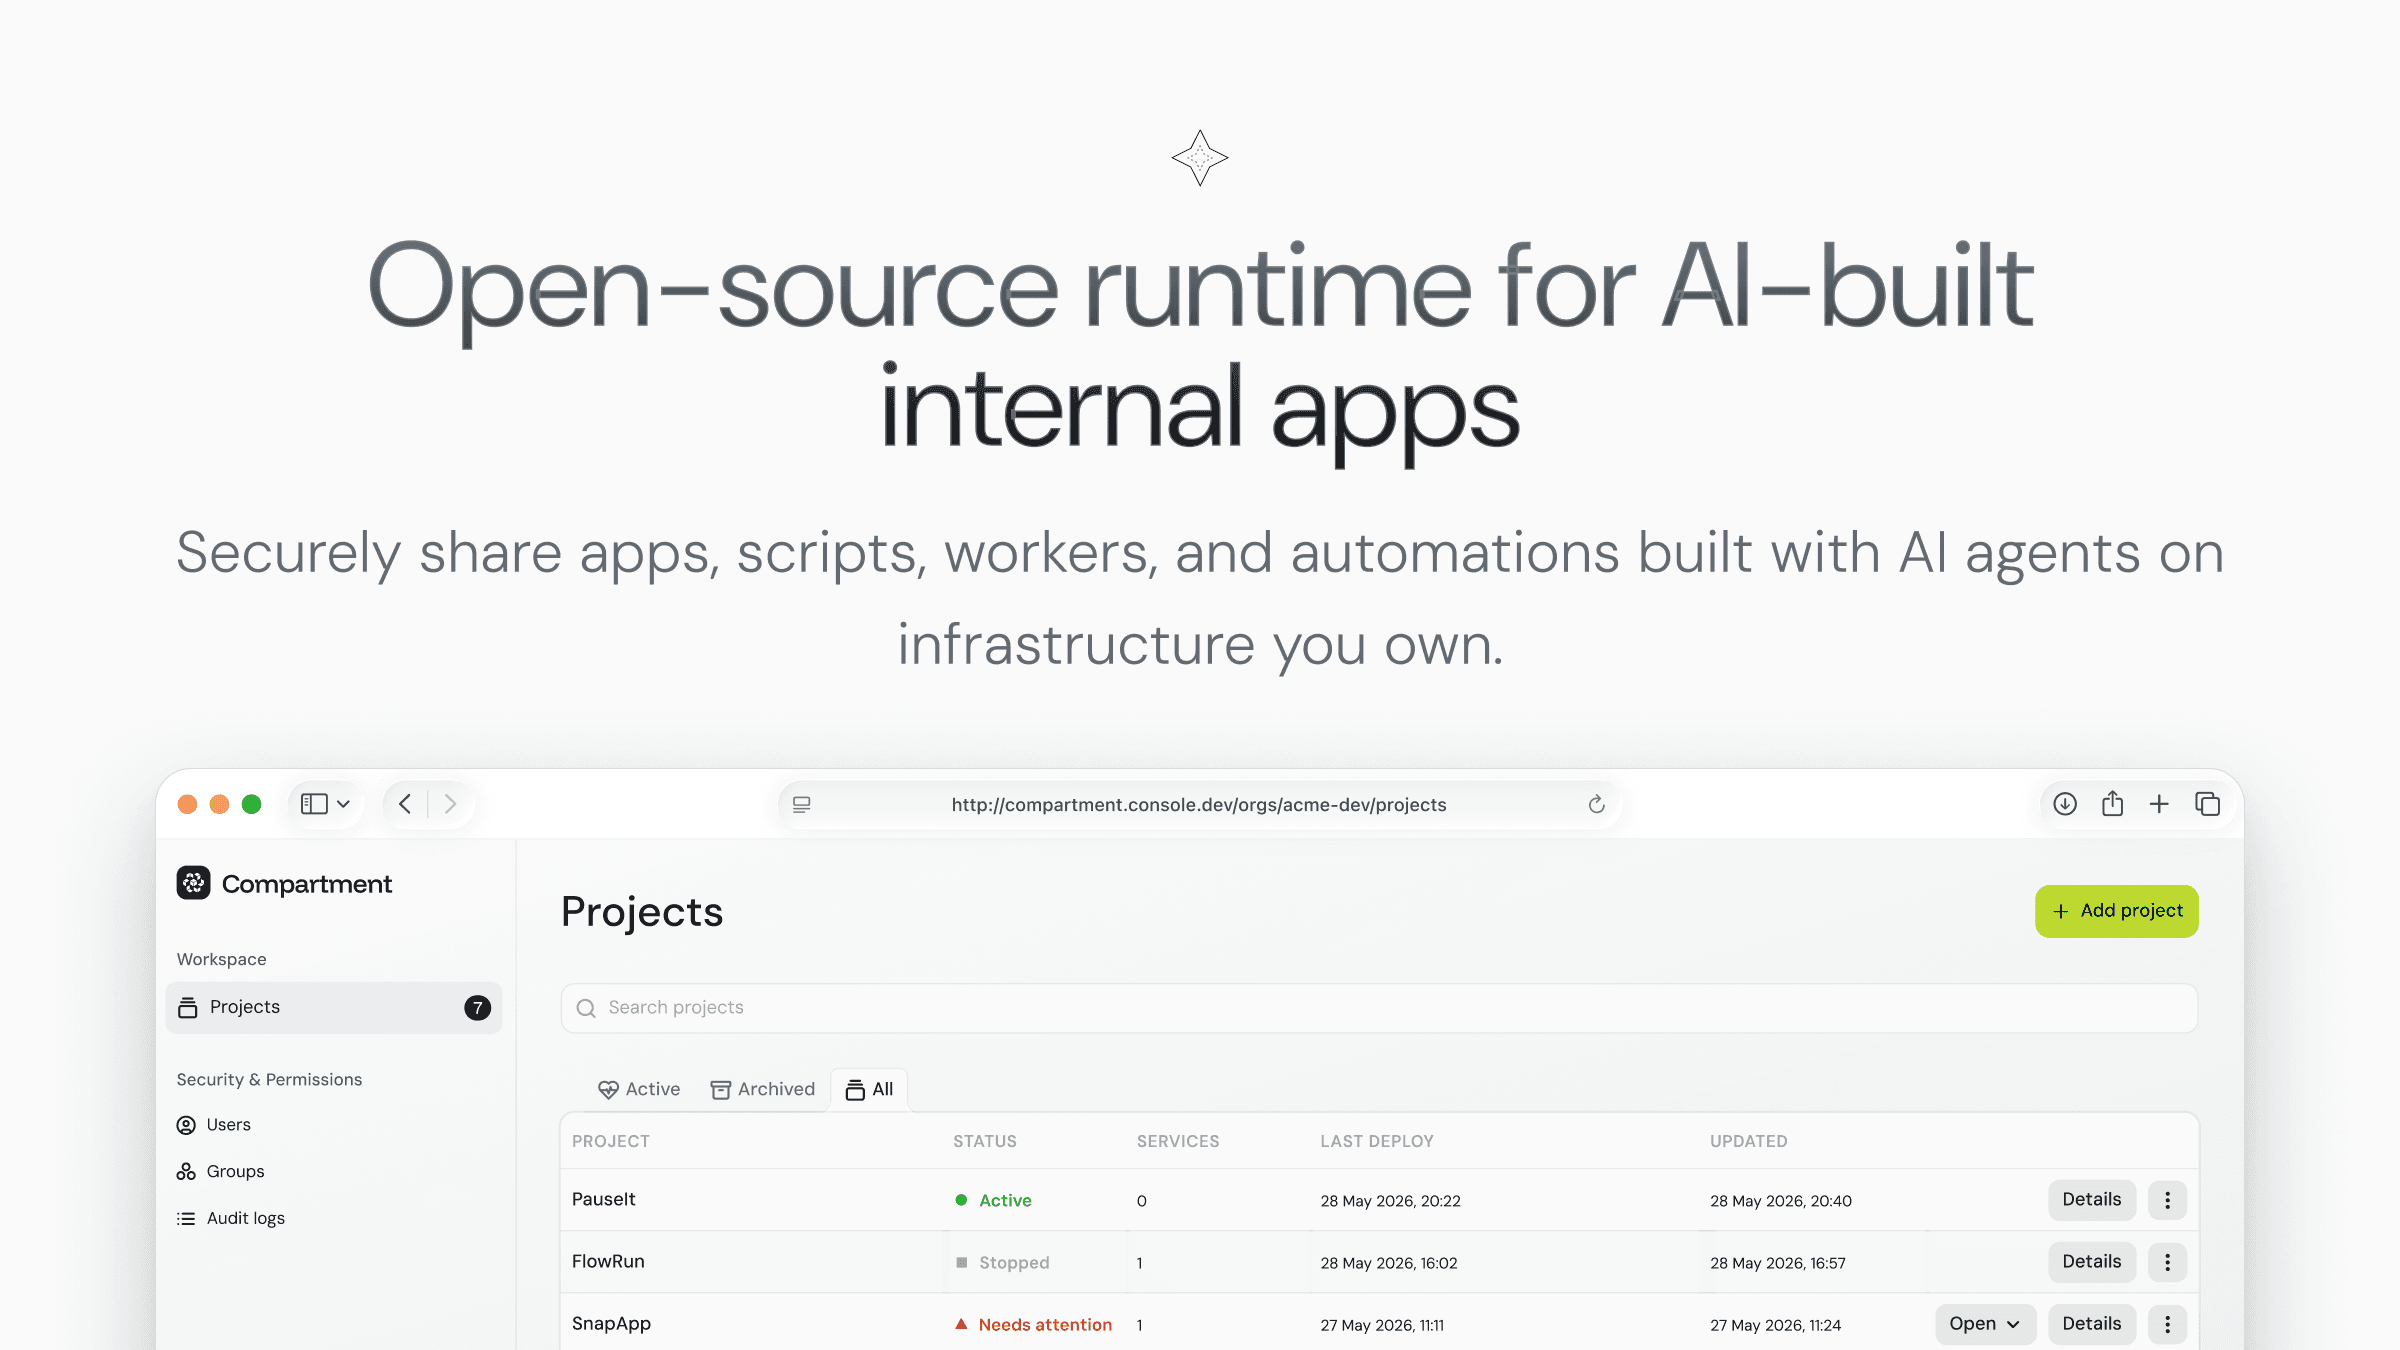2400x1350 pixels.
Task: Open Details for PauseIt
Action: click(x=2092, y=1199)
